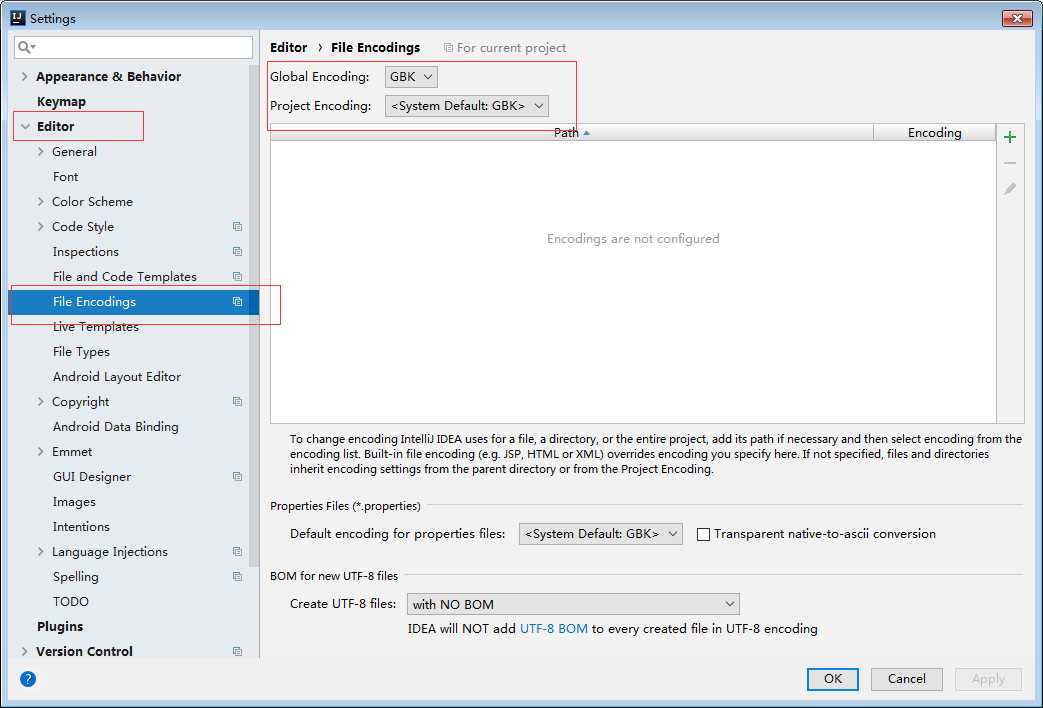This screenshot has width=1043, height=708.
Task: Open the Keymap settings page
Action: click(x=61, y=101)
